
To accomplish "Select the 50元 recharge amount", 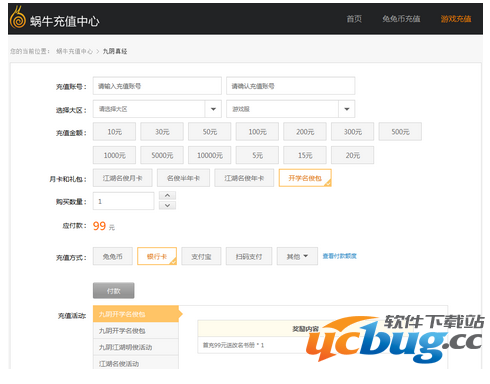I will (210, 132).
